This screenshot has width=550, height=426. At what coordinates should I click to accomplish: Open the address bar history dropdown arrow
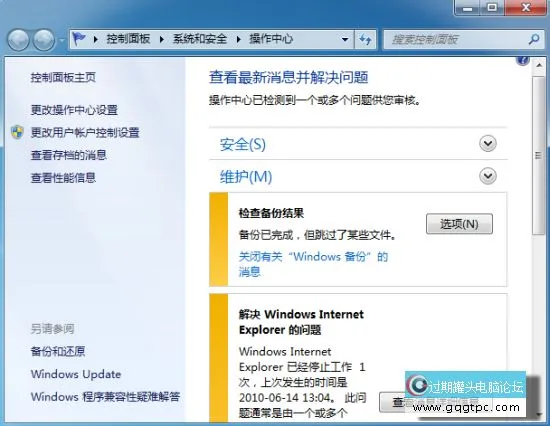345,39
